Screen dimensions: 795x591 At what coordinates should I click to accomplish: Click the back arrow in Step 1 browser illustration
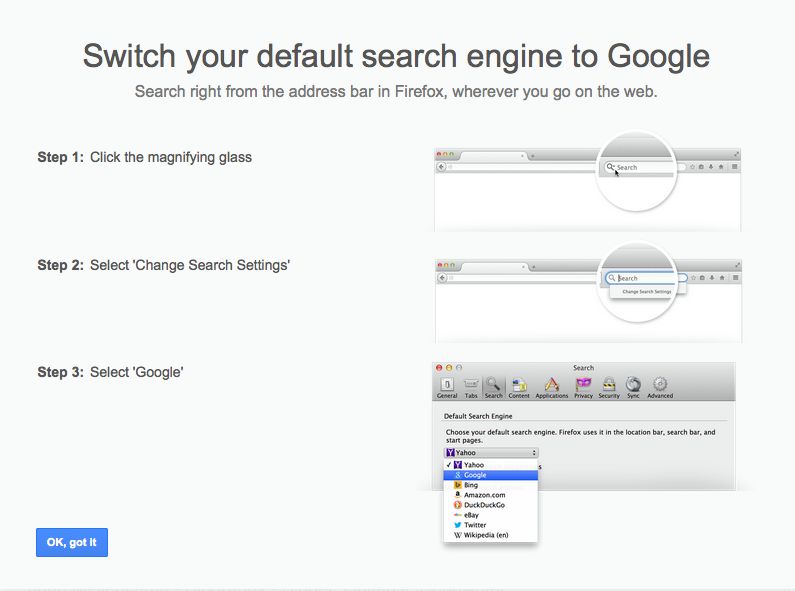coord(441,167)
